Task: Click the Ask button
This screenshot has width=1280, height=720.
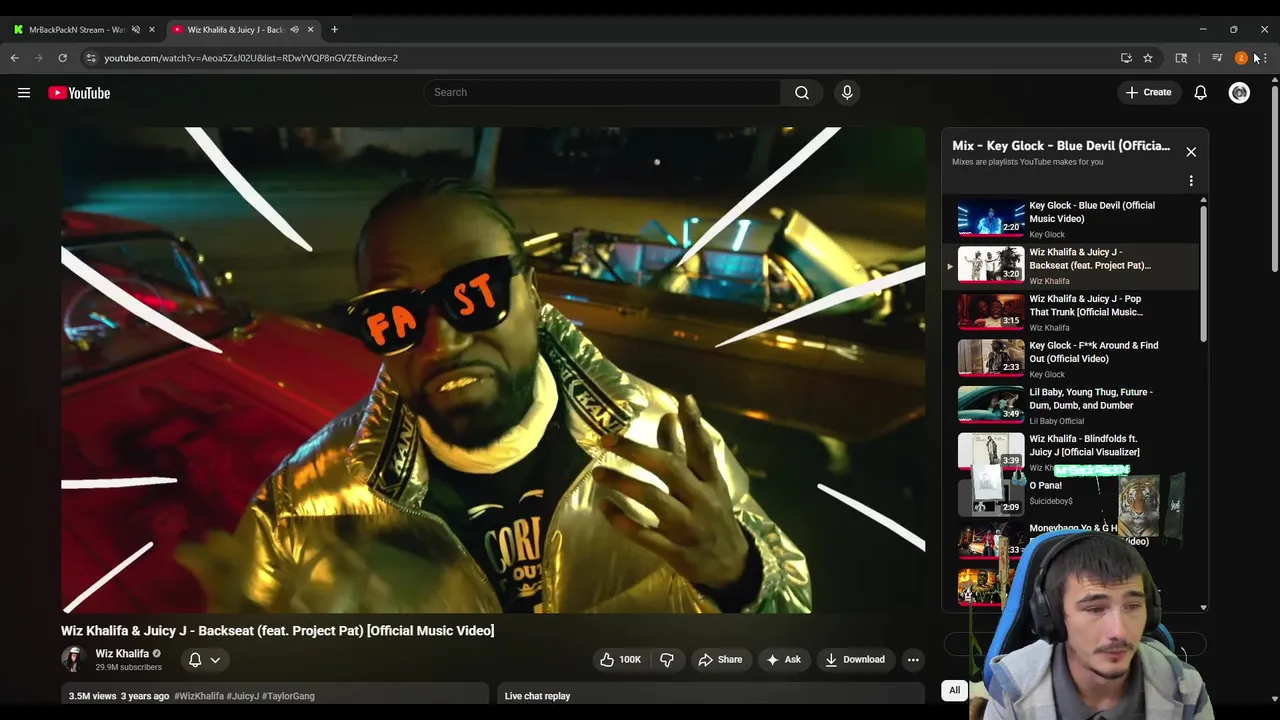Action: [x=783, y=660]
